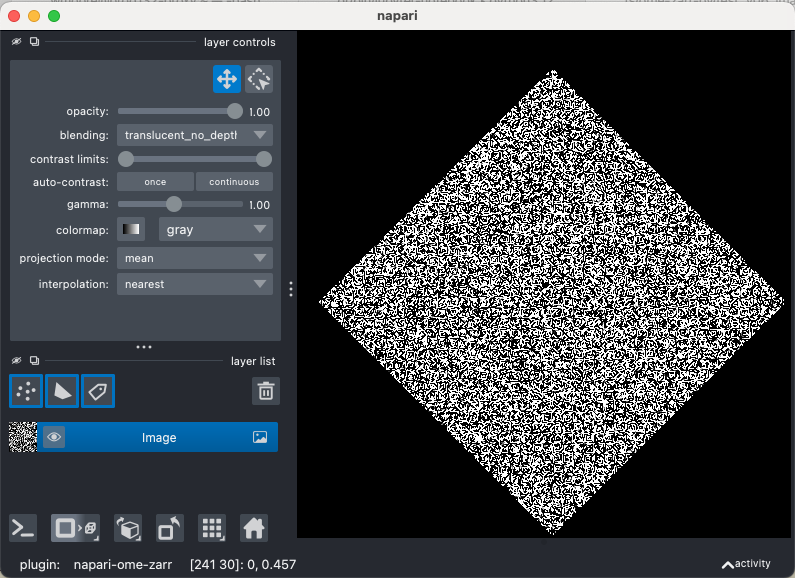Click the 'blending:' label
The width and height of the screenshot is (795, 578).
click(x=84, y=135)
